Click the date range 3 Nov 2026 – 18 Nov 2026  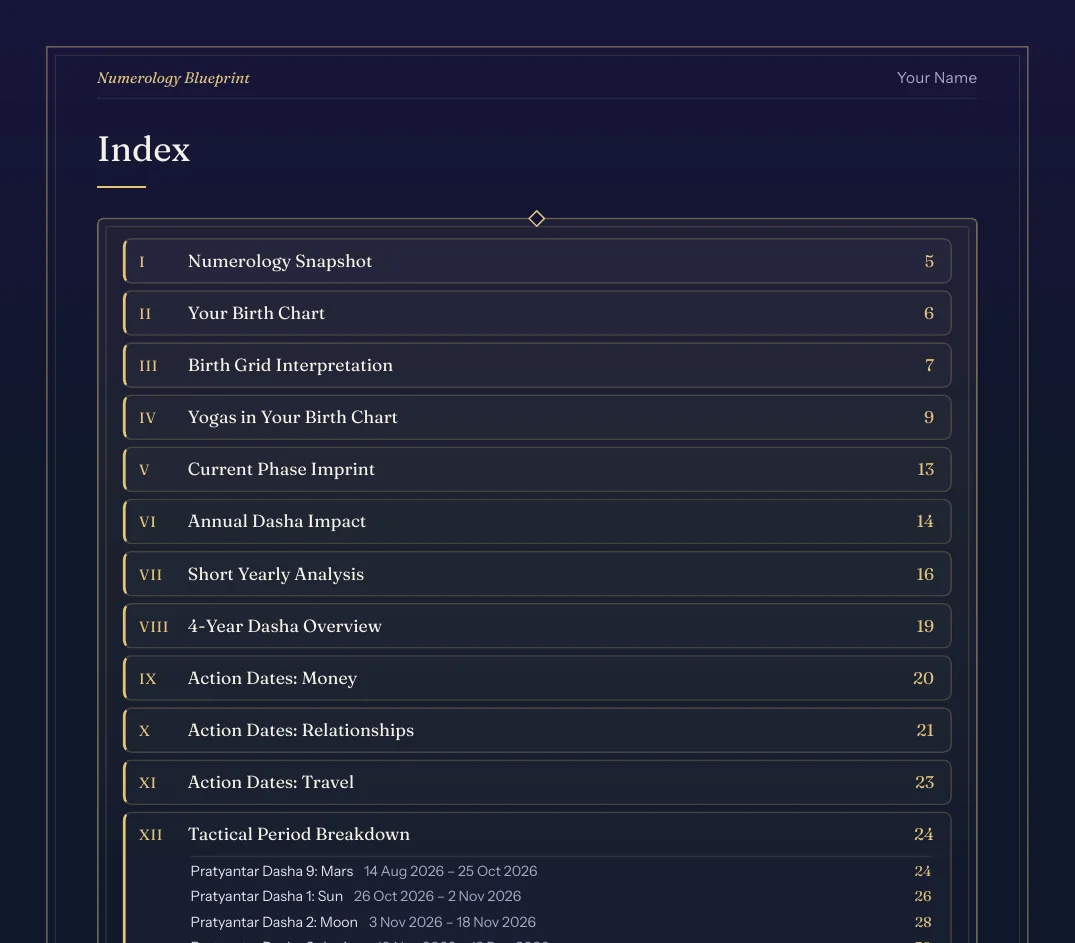tap(452, 922)
